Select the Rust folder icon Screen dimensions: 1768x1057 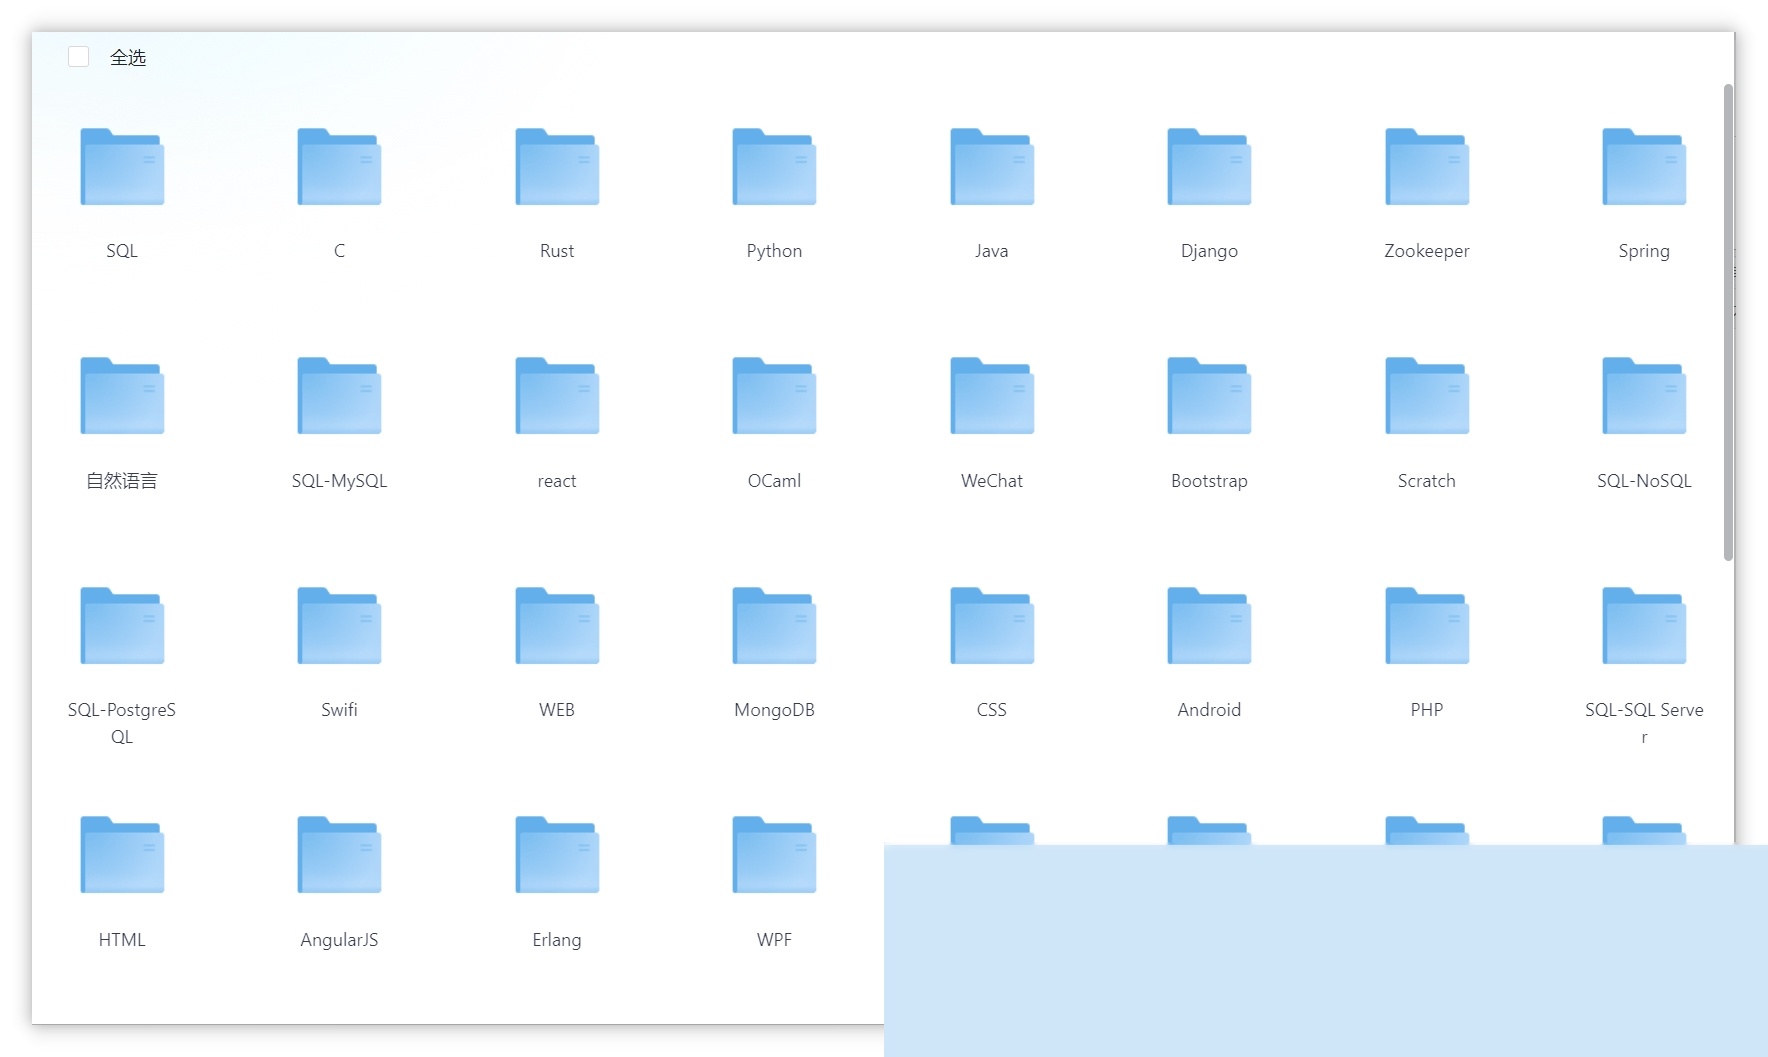[x=557, y=167]
